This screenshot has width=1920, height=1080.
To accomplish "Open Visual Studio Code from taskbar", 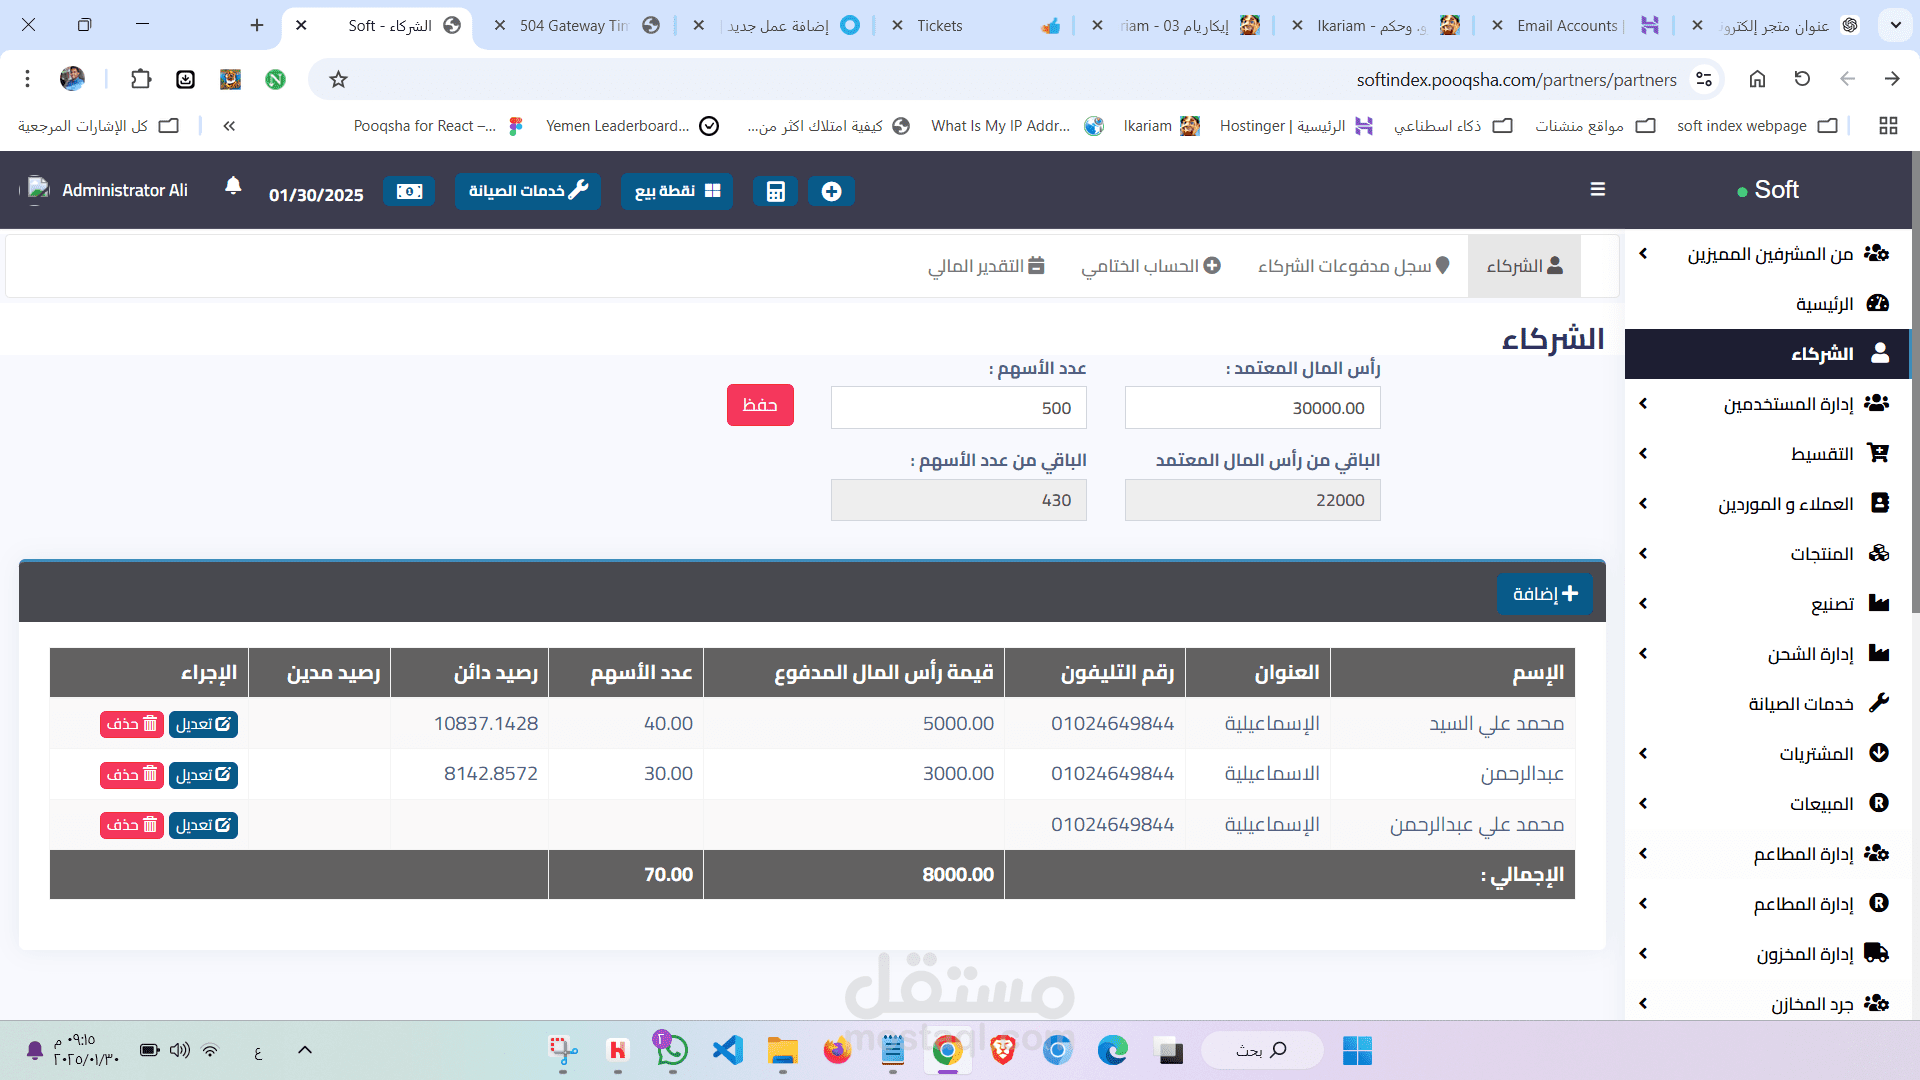I will click(728, 1050).
